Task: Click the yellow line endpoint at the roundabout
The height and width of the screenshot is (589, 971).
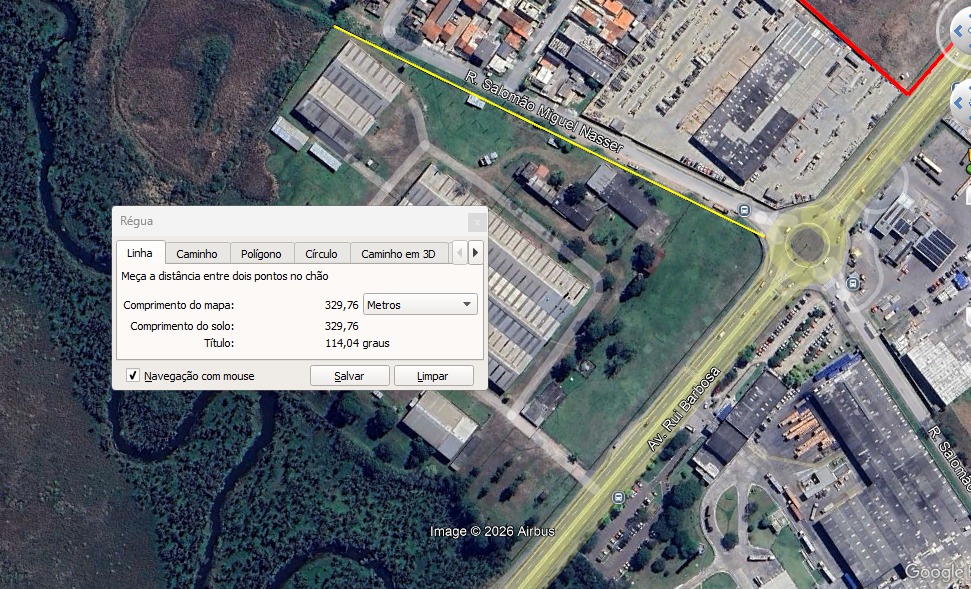Action: click(x=765, y=237)
